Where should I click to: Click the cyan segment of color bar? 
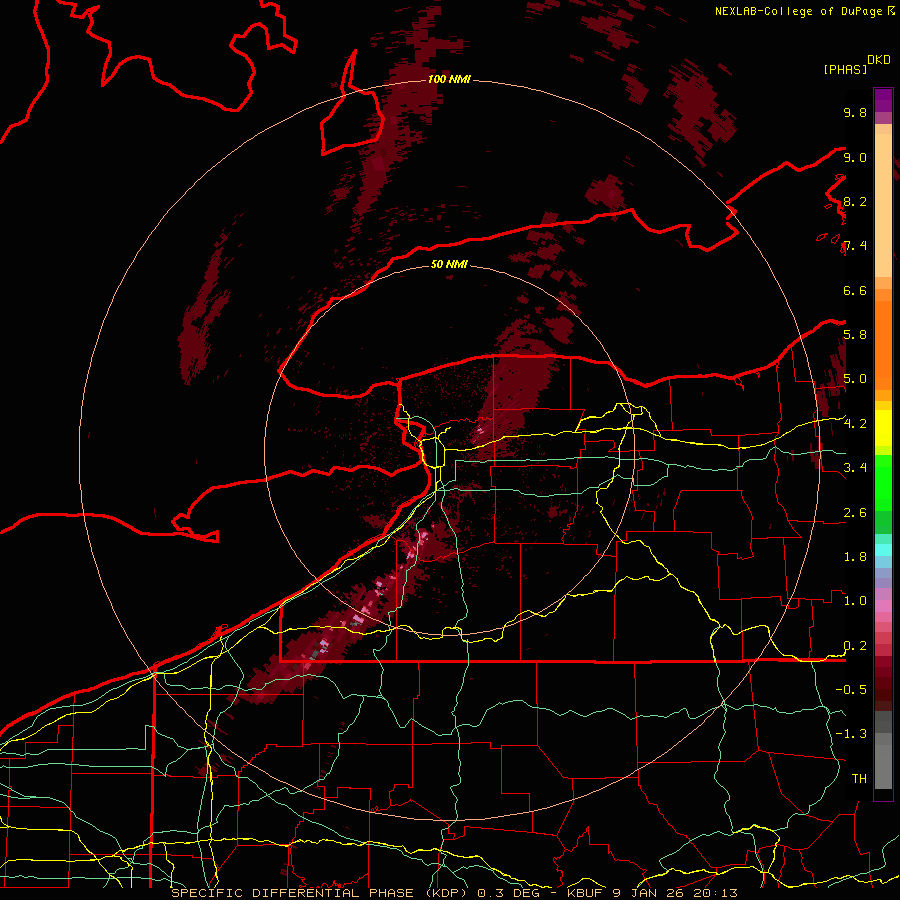point(883,550)
